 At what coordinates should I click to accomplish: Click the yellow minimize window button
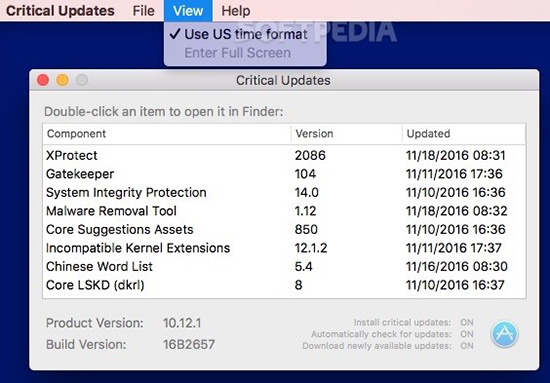62,80
